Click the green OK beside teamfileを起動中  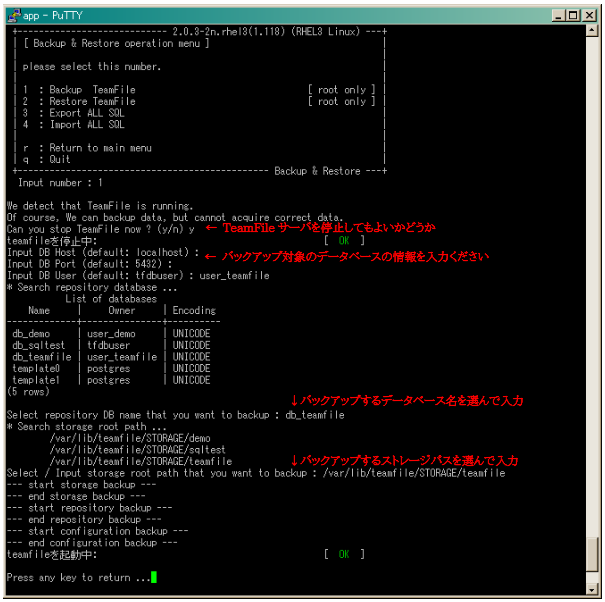pyautogui.click(x=344, y=553)
